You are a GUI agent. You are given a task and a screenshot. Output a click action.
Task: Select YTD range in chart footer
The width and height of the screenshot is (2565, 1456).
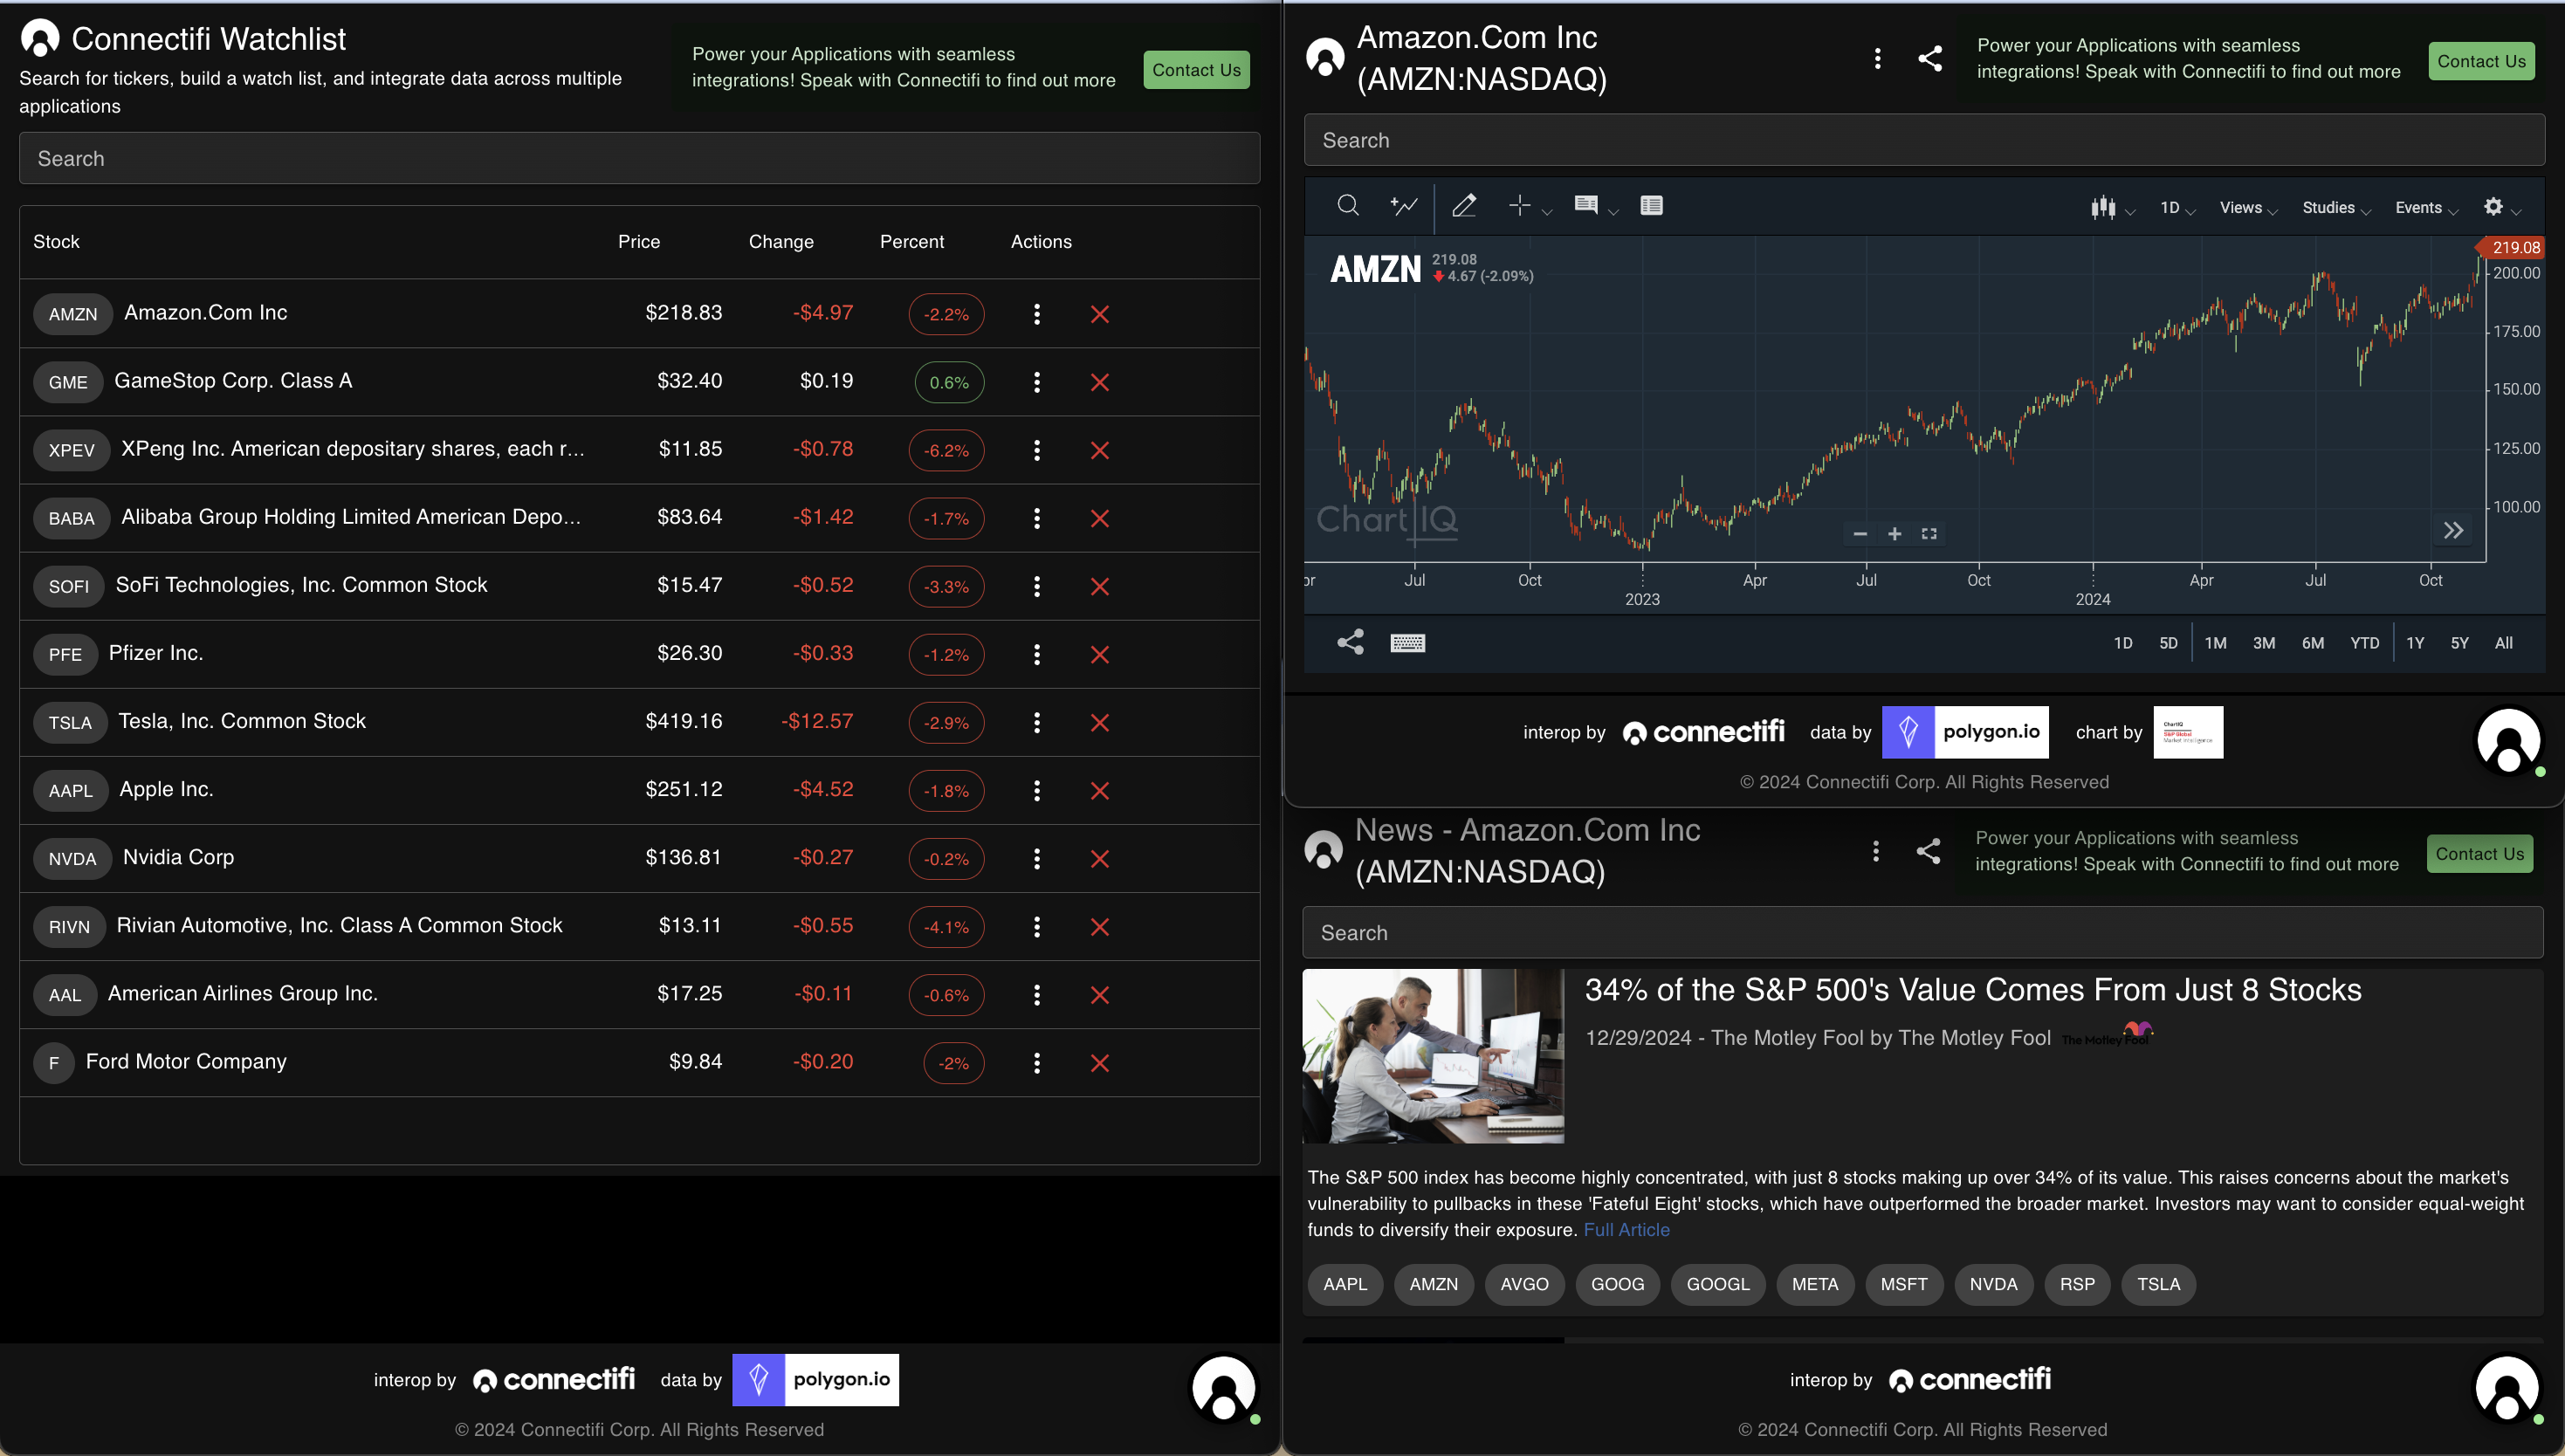pyautogui.click(x=2365, y=643)
